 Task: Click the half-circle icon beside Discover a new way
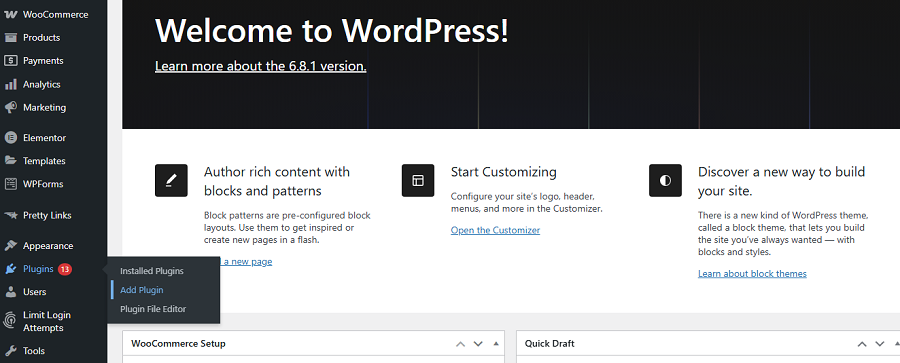tap(665, 180)
